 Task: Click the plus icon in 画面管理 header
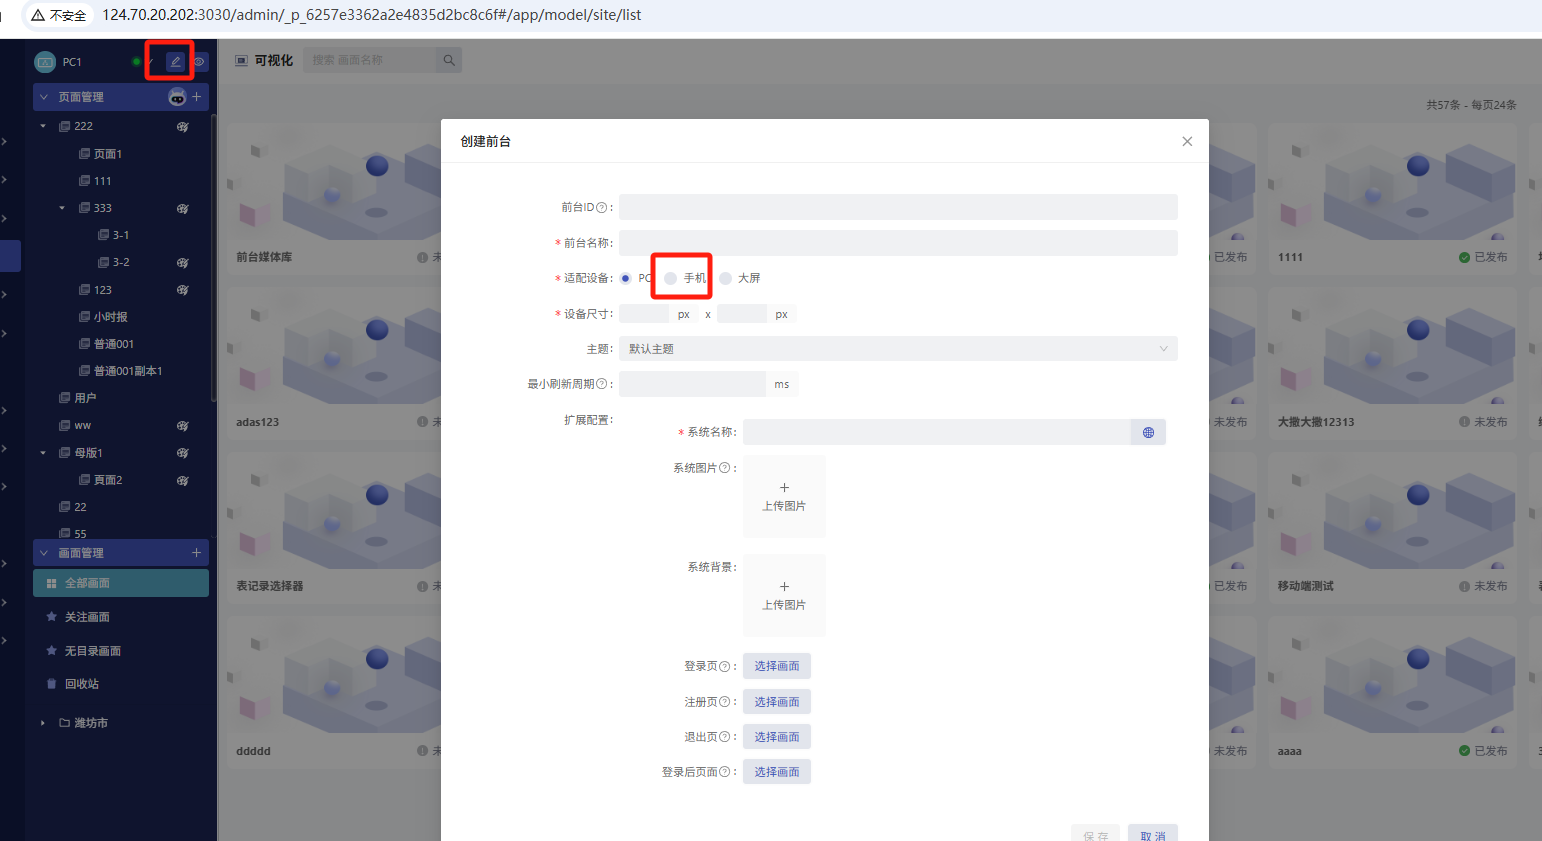(197, 553)
